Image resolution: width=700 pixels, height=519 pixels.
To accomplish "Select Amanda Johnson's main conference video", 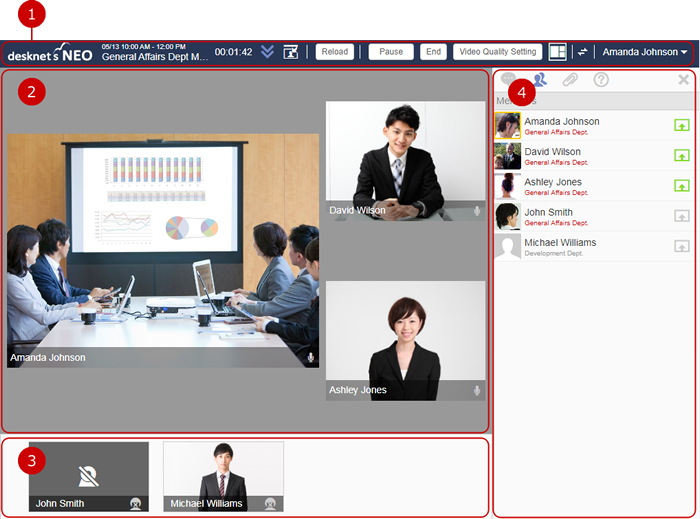I will [163, 251].
